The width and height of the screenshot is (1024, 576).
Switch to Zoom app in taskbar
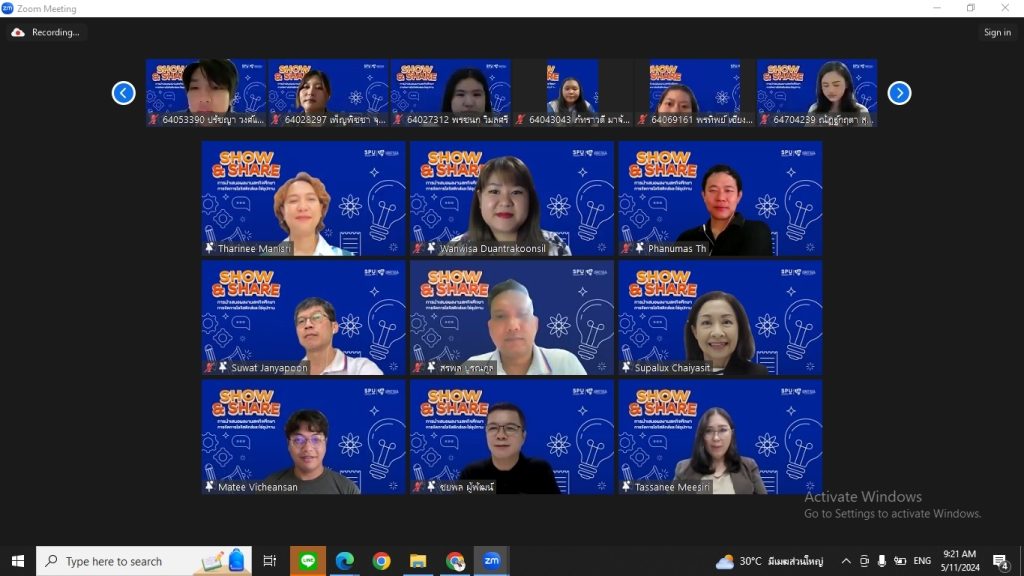click(492, 561)
